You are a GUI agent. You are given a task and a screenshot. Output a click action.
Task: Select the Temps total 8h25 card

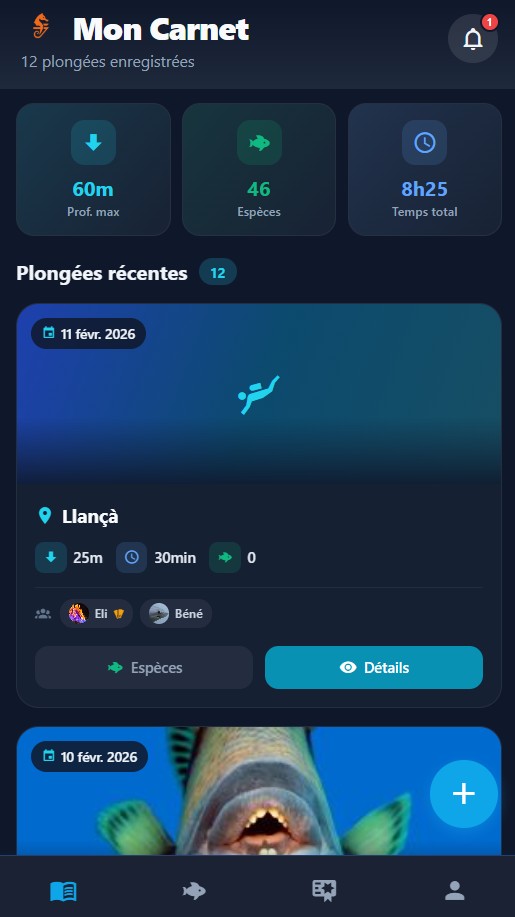coord(425,170)
